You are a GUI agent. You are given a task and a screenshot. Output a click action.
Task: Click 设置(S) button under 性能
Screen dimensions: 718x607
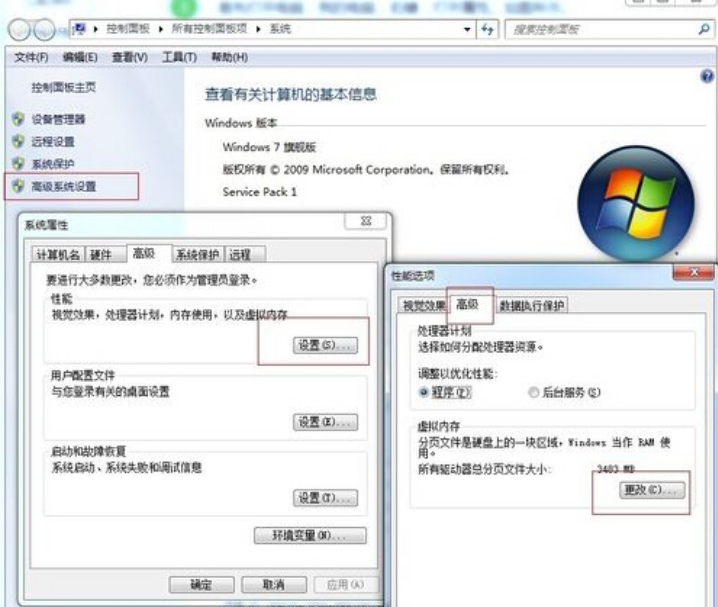[325, 345]
